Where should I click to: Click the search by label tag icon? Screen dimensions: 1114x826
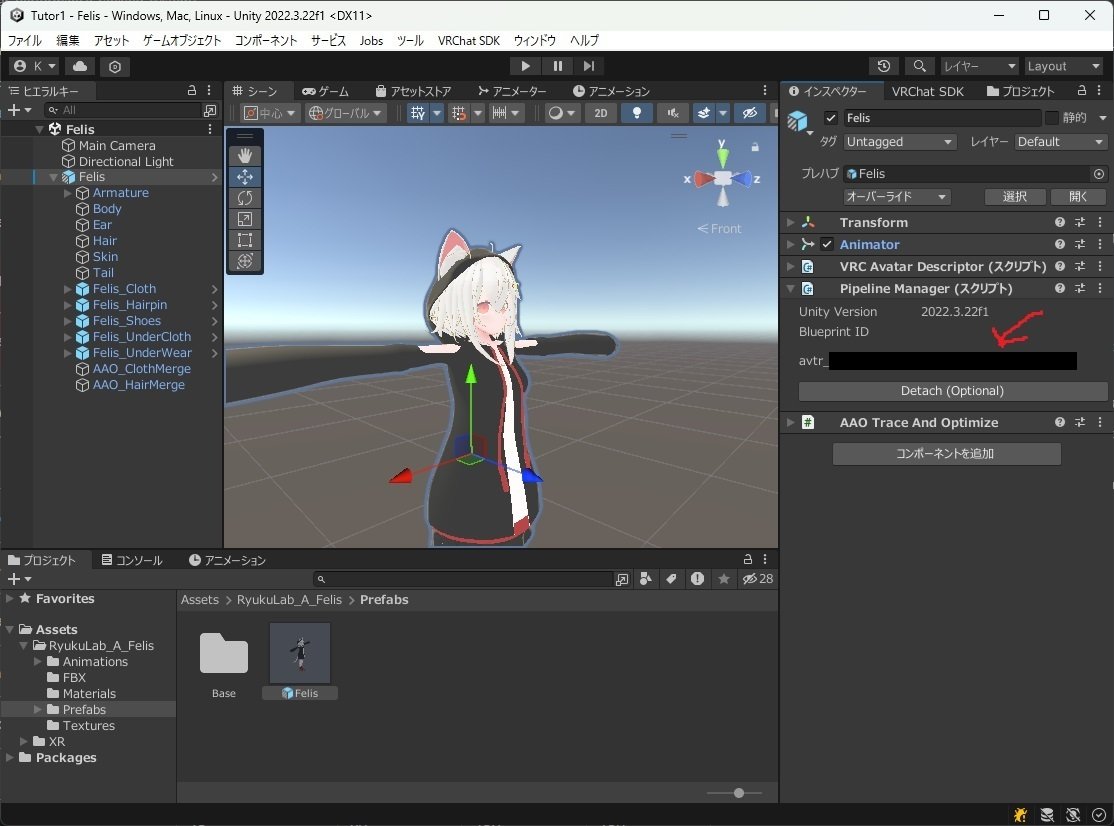click(671, 580)
